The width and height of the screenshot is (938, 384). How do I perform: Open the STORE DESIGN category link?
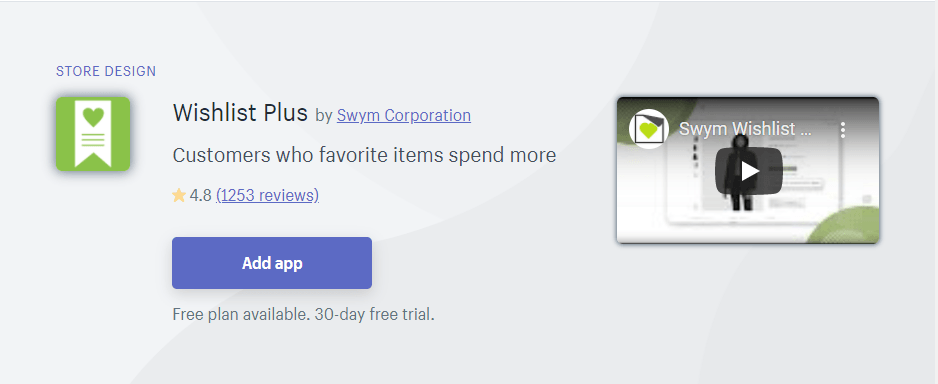106,71
